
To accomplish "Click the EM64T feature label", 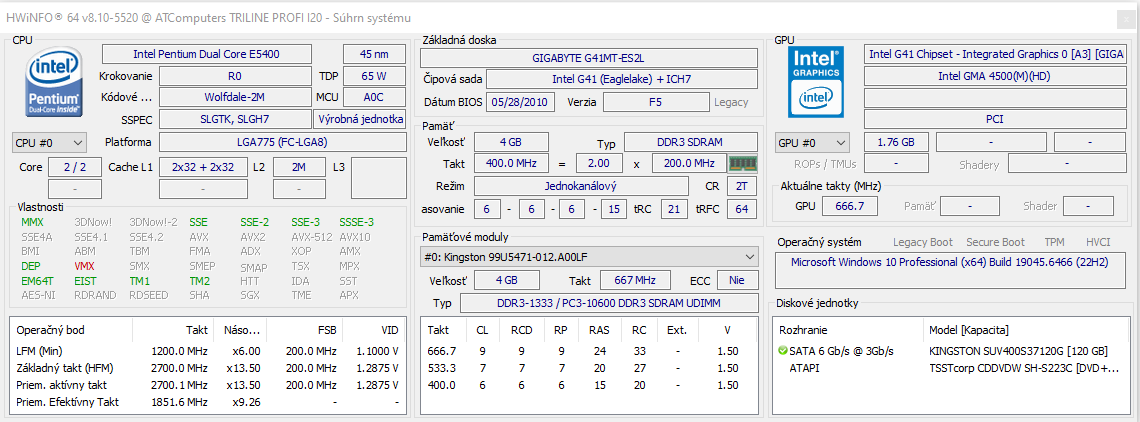I will point(38,280).
